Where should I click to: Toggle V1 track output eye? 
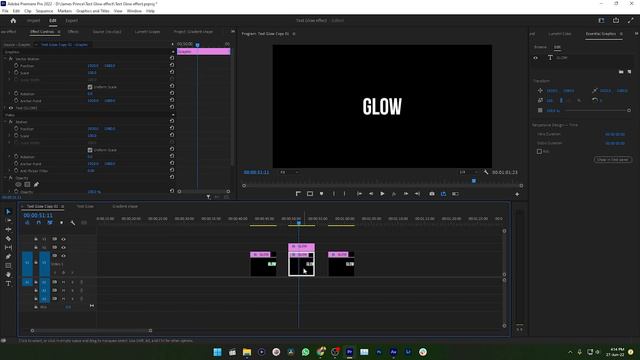coord(63,256)
